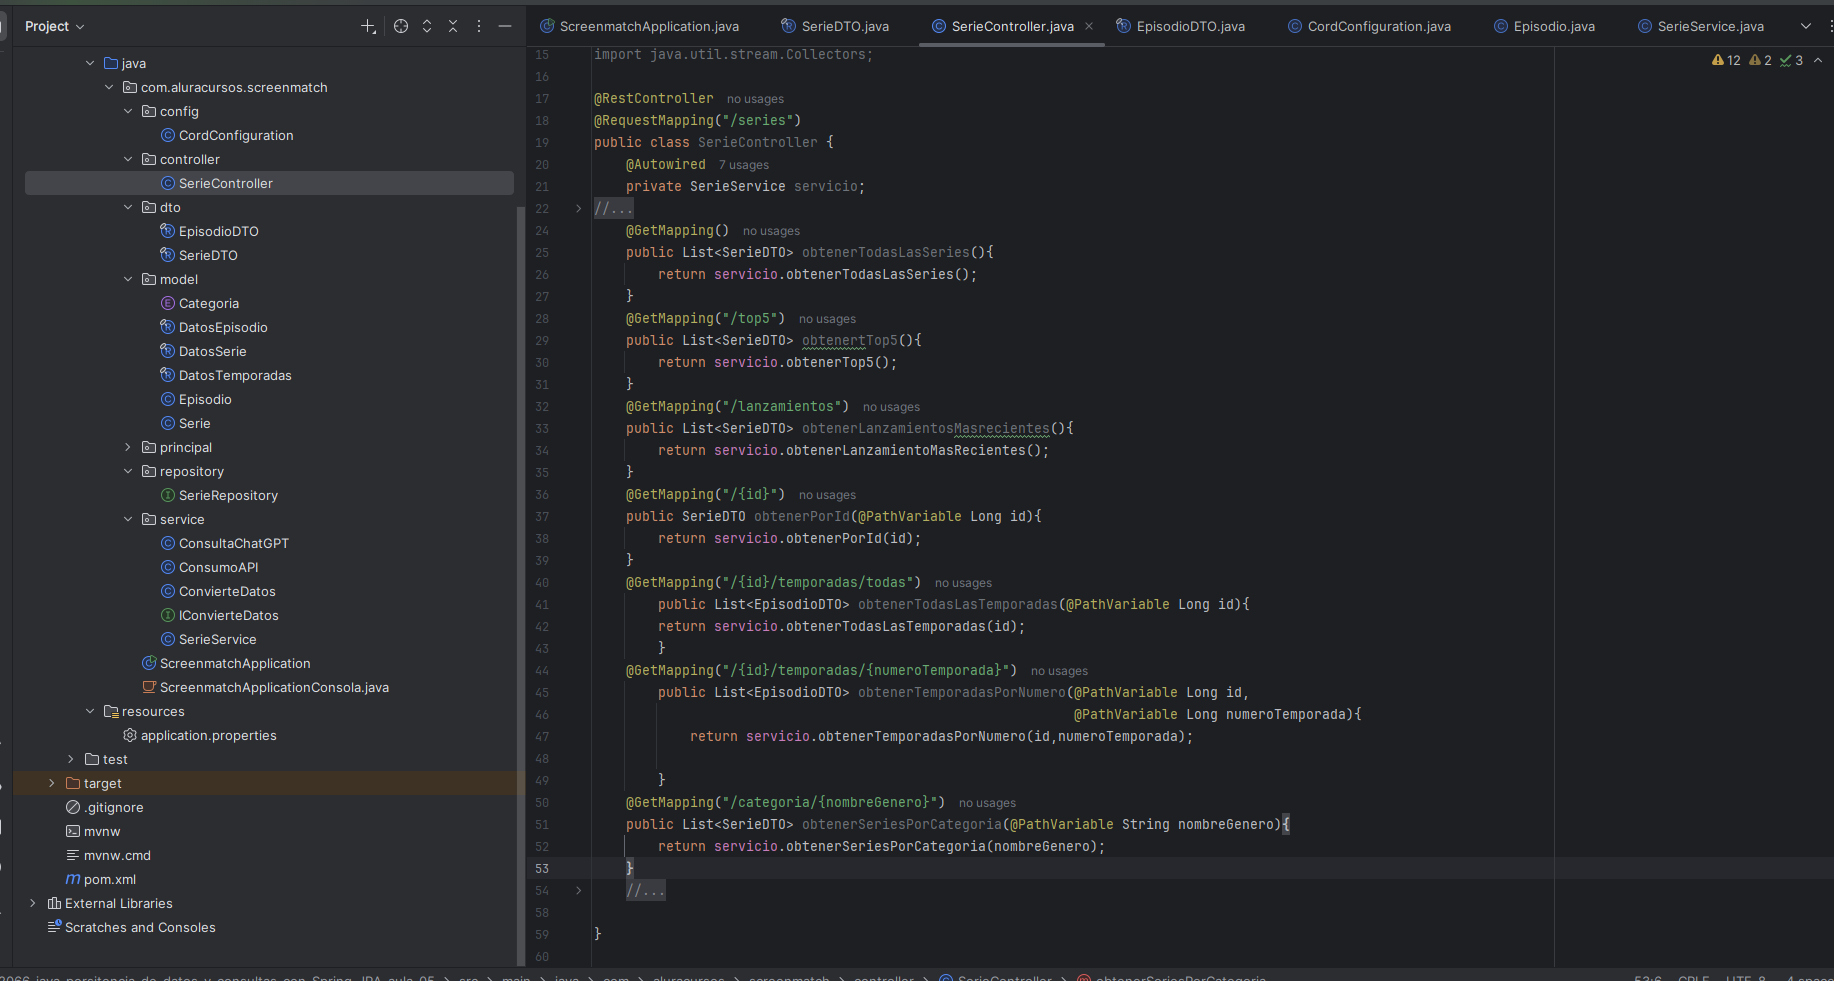
Task: Expand the test folder
Action: click(x=71, y=759)
